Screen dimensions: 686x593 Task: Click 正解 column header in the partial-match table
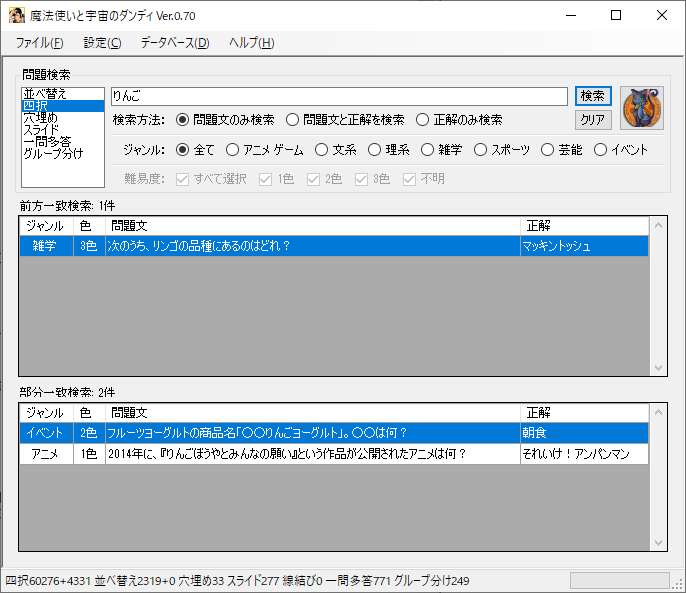[584, 412]
